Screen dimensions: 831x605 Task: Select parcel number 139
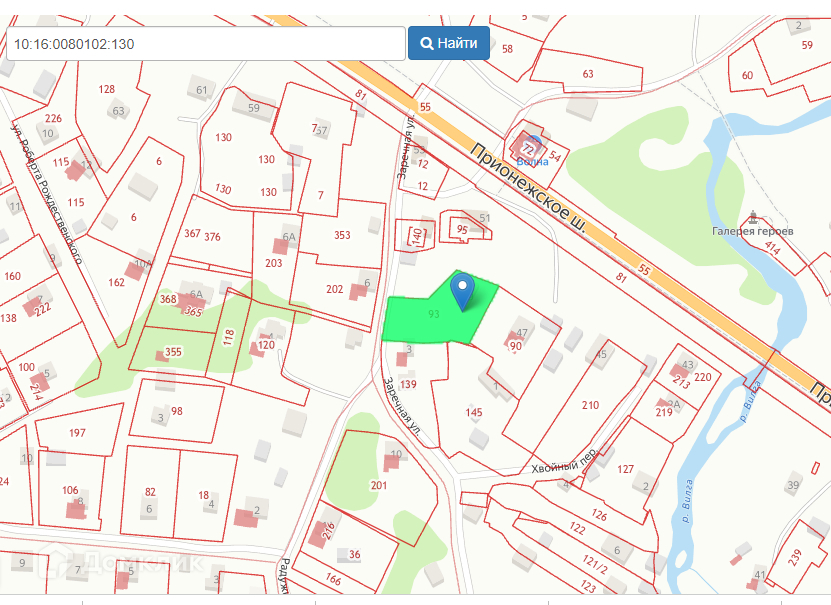pyautogui.click(x=408, y=384)
